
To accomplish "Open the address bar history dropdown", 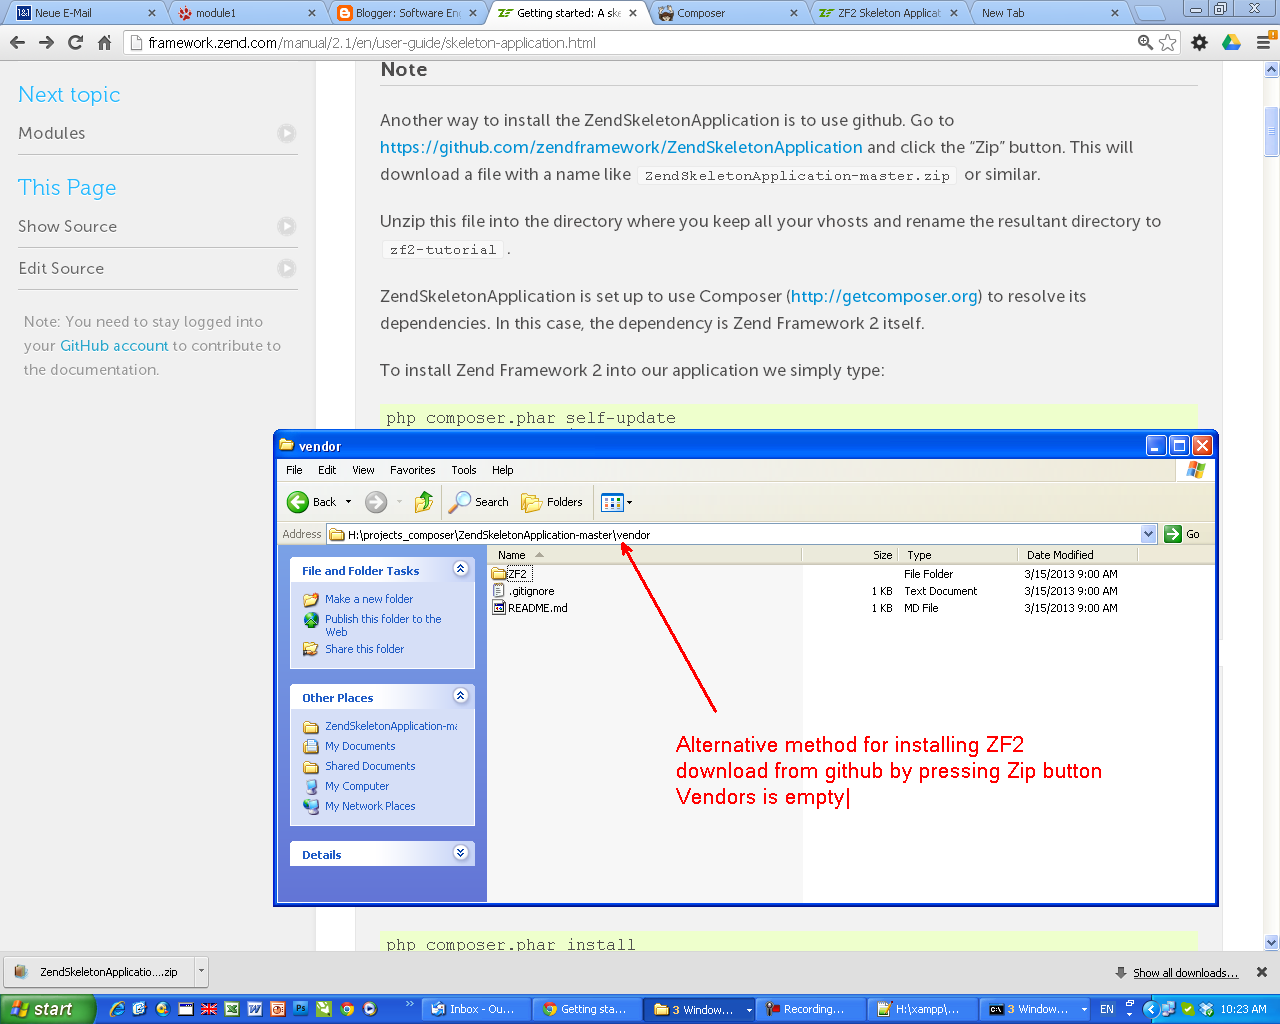I will (x=1148, y=534).
